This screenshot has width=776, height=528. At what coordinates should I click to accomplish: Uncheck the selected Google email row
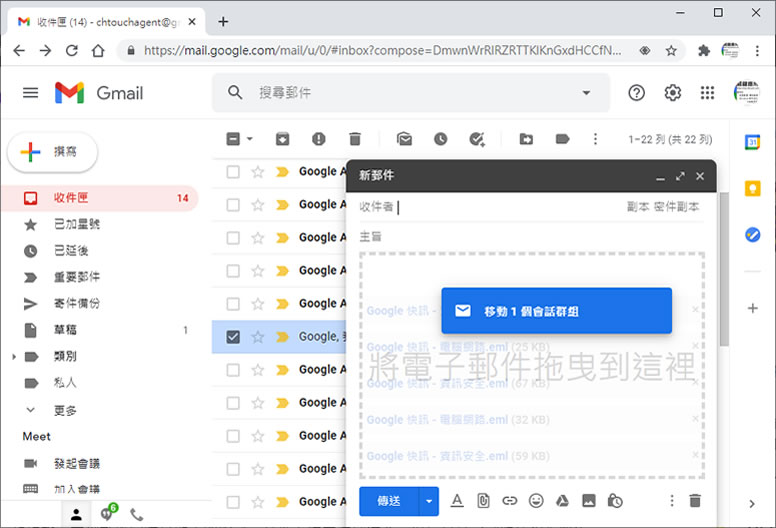pos(233,337)
